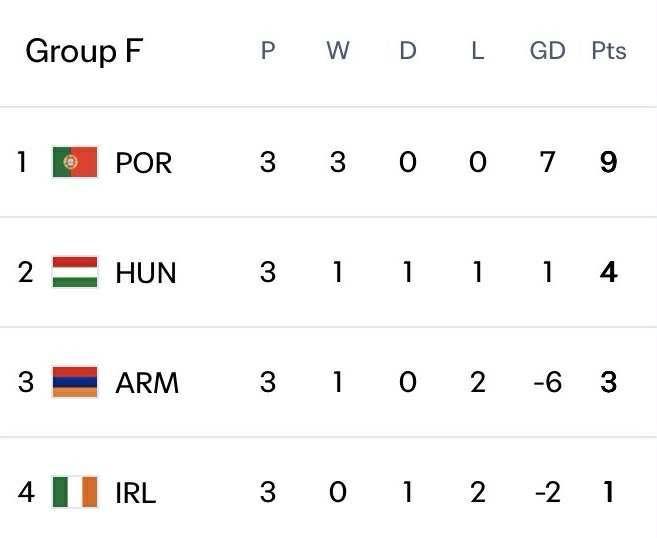657x538 pixels.
Task: Click the W column header
Action: pos(338,51)
